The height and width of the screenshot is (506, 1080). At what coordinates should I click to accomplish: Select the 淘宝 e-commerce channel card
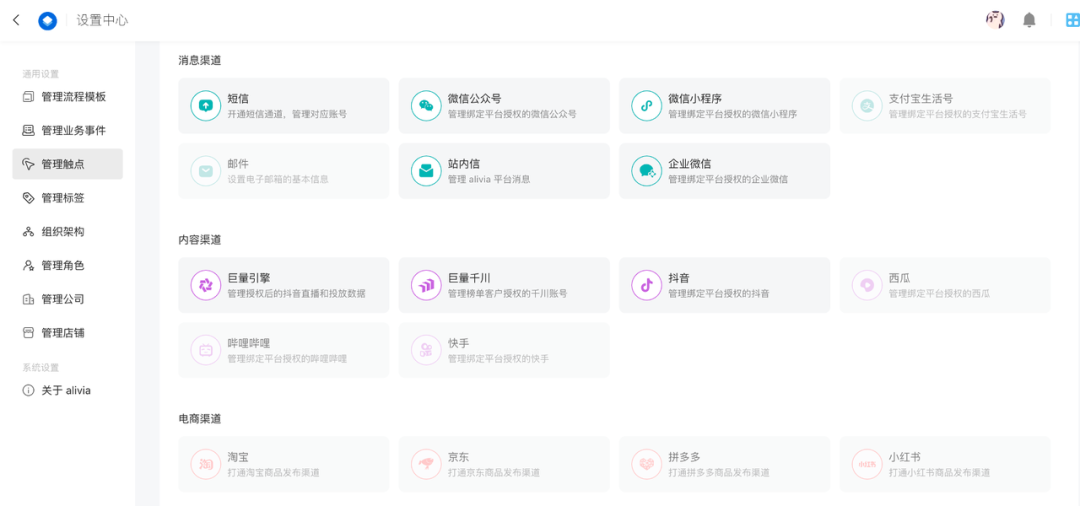pos(283,464)
